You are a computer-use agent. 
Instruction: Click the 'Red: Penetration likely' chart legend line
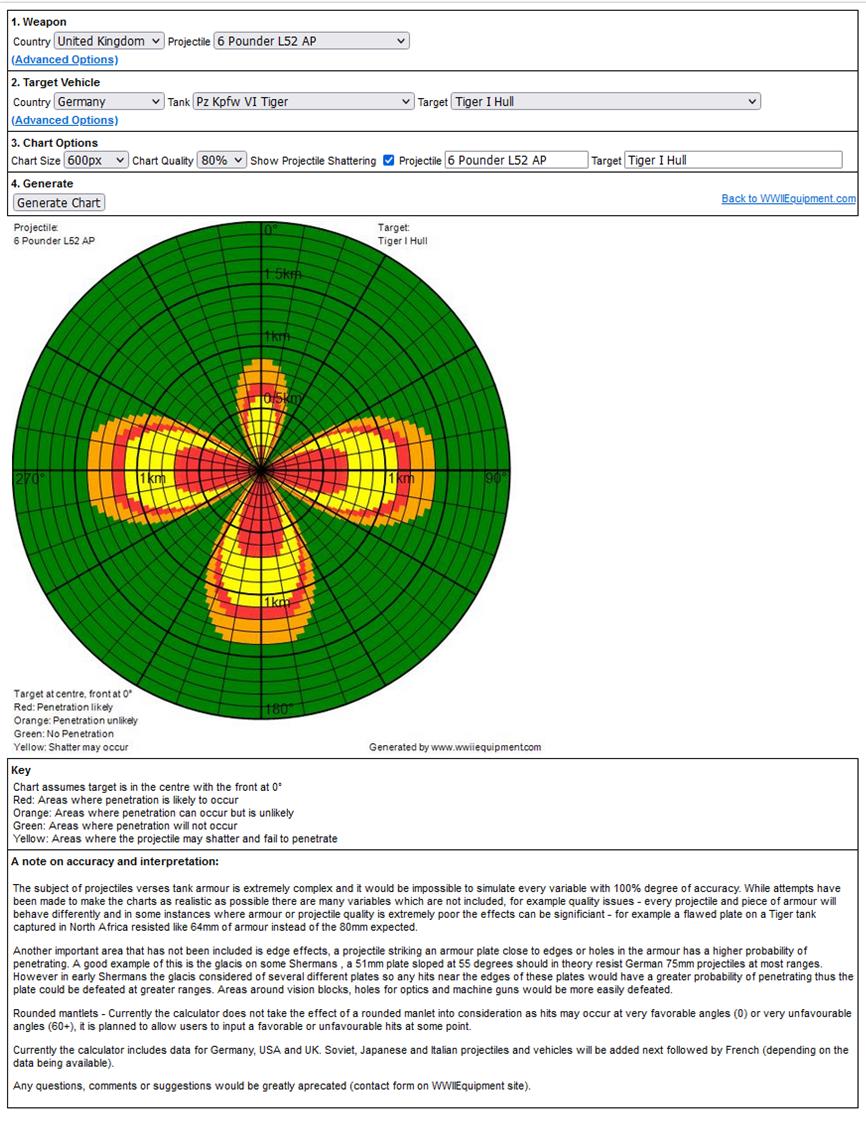pyautogui.click(x=63, y=708)
